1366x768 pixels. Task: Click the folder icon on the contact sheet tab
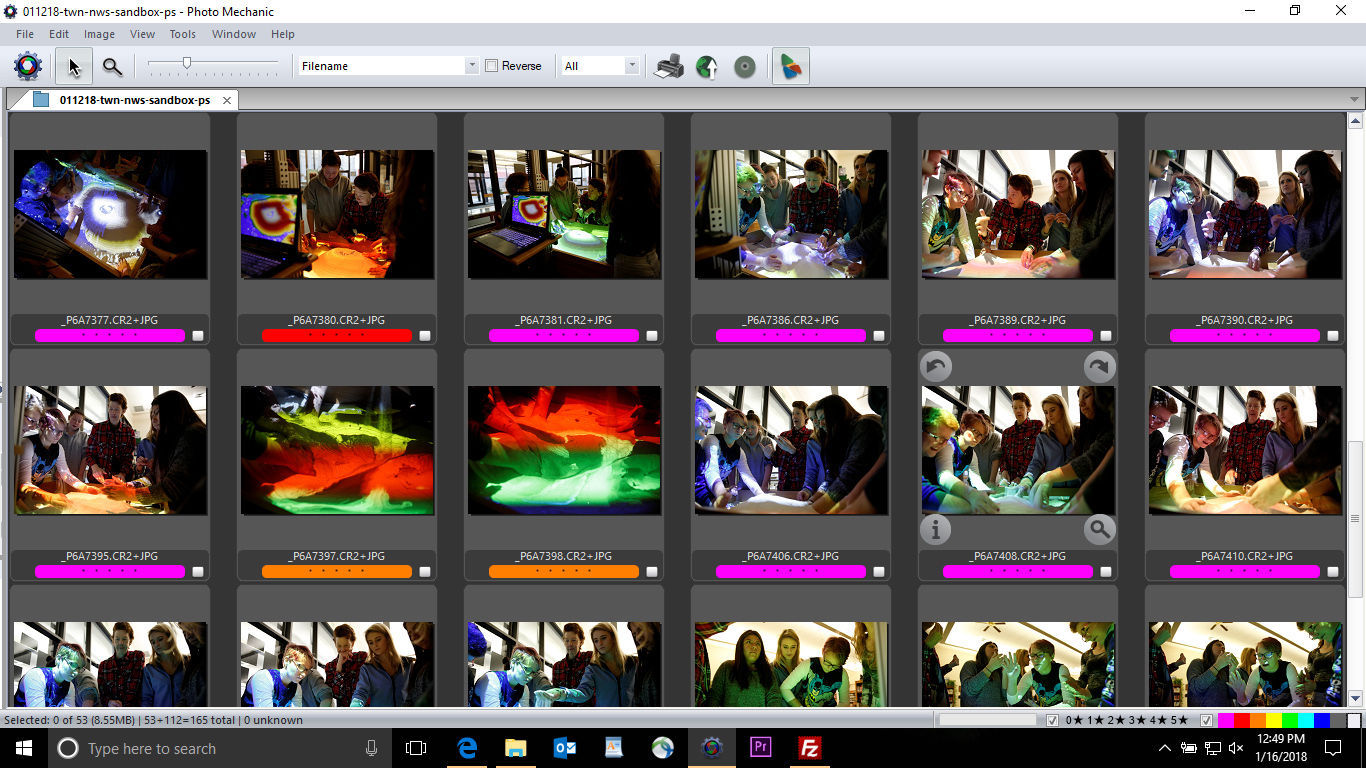(41, 100)
